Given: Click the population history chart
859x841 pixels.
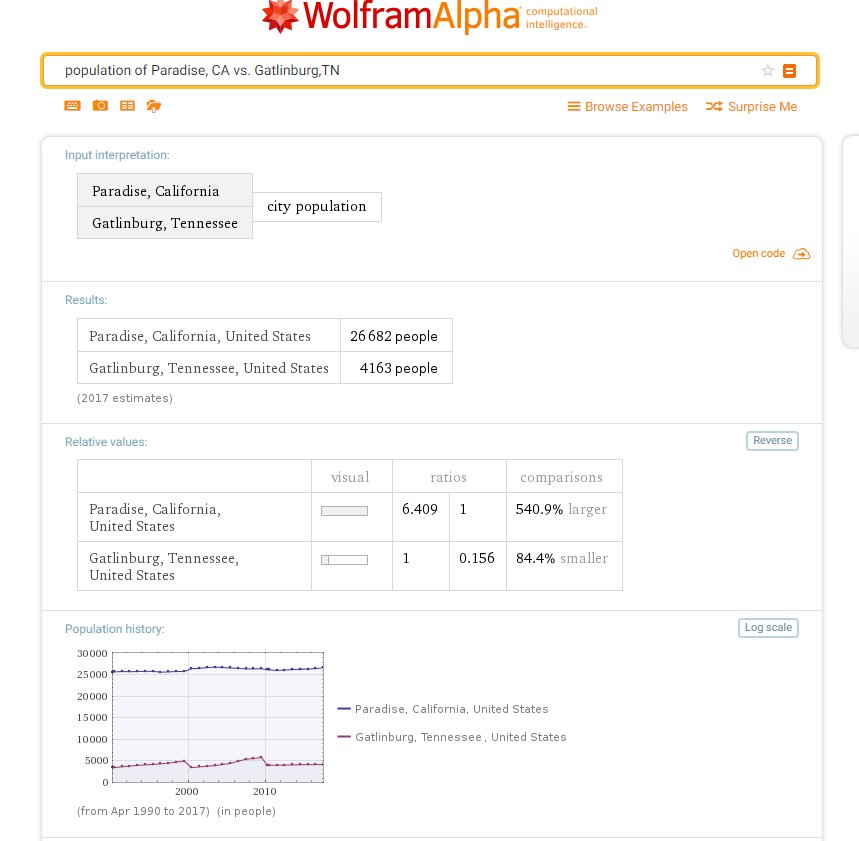Looking at the screenshot, I should (217, 717).
